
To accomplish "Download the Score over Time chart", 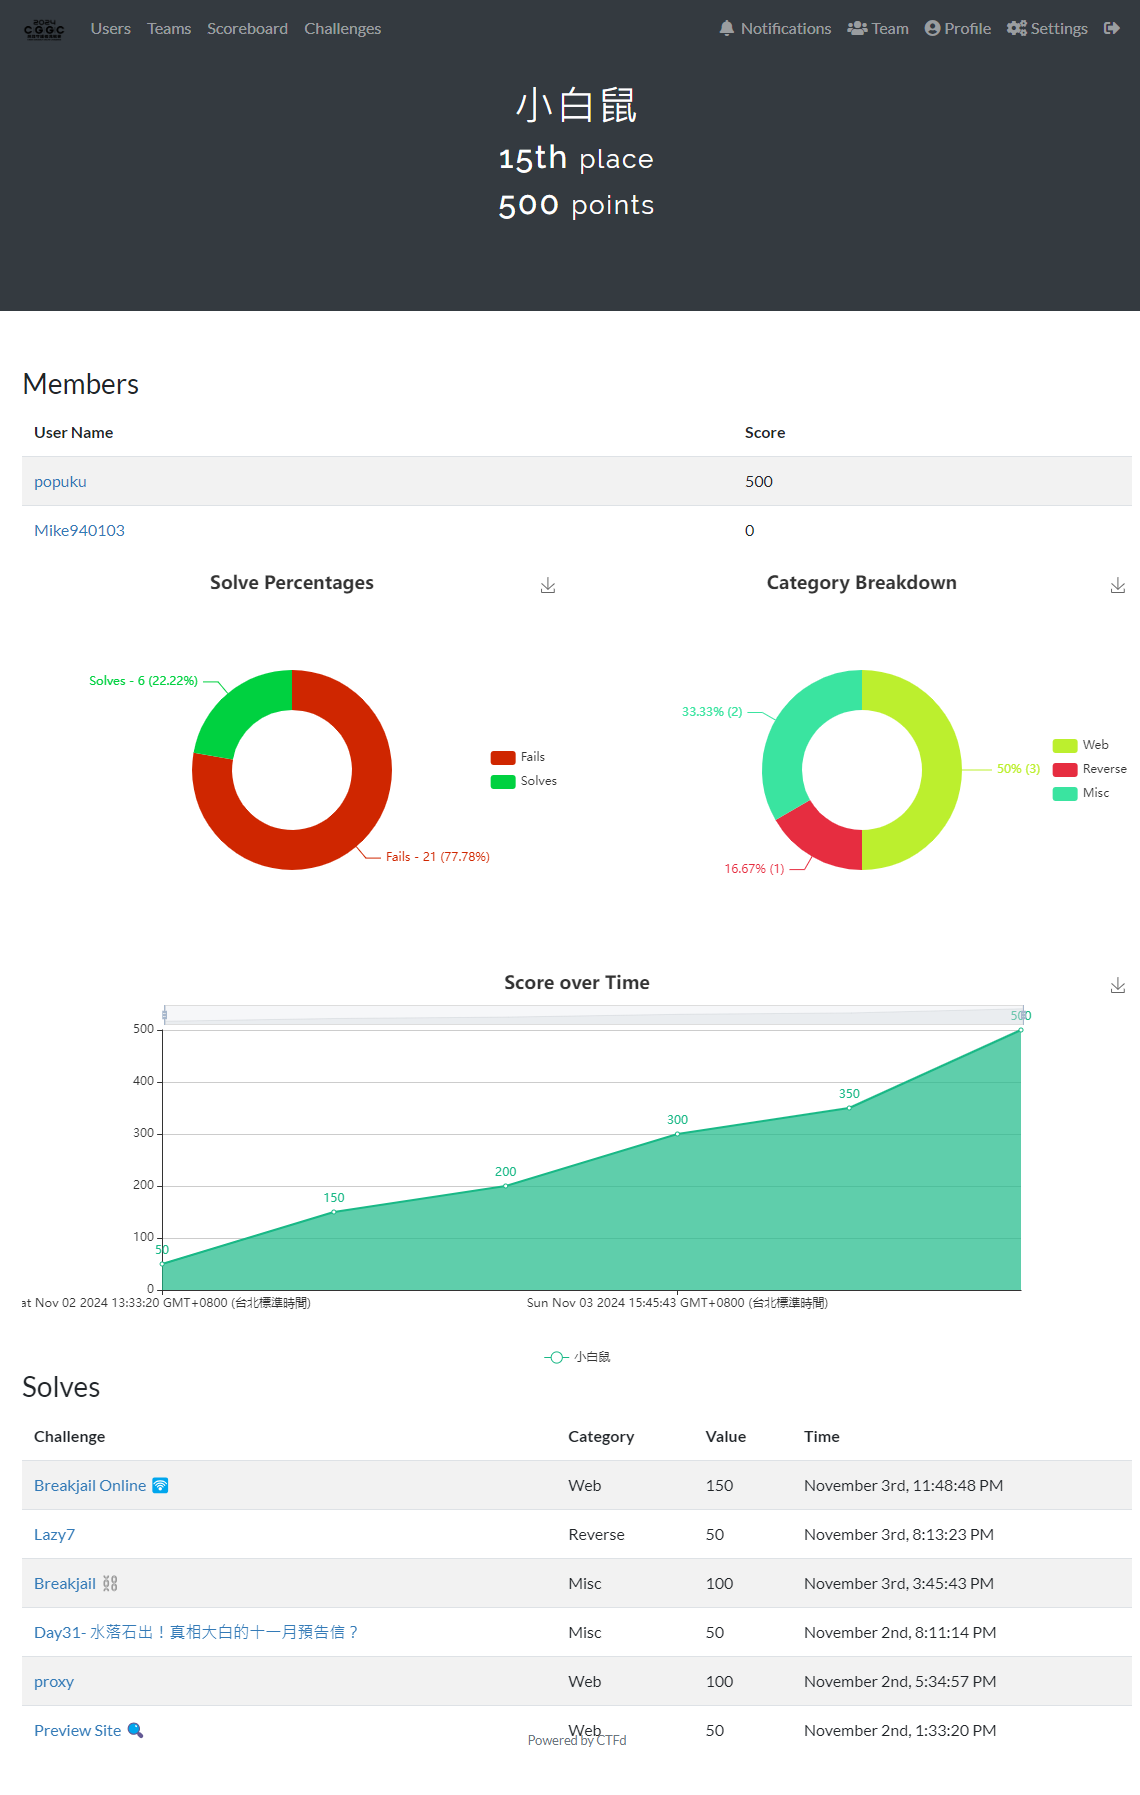I will (x=1117, y=986).
